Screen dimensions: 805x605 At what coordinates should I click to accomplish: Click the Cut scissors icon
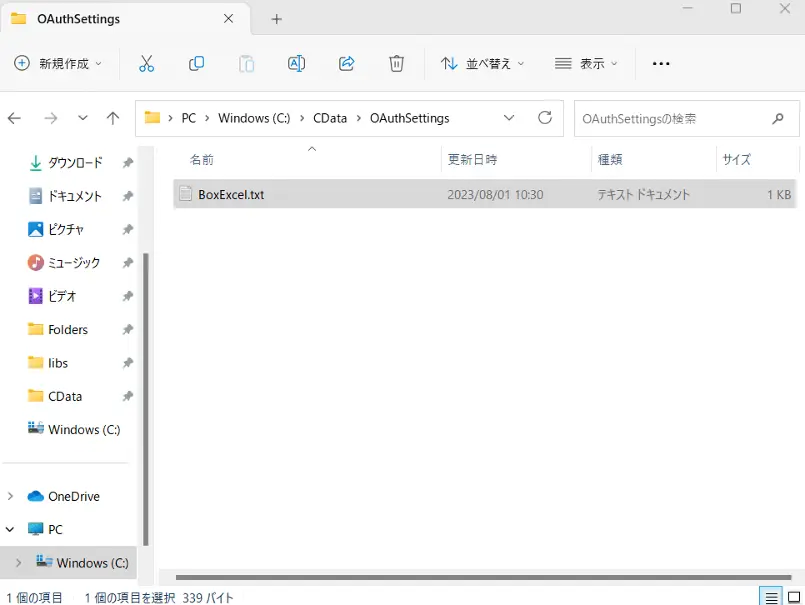coord(146,64)
